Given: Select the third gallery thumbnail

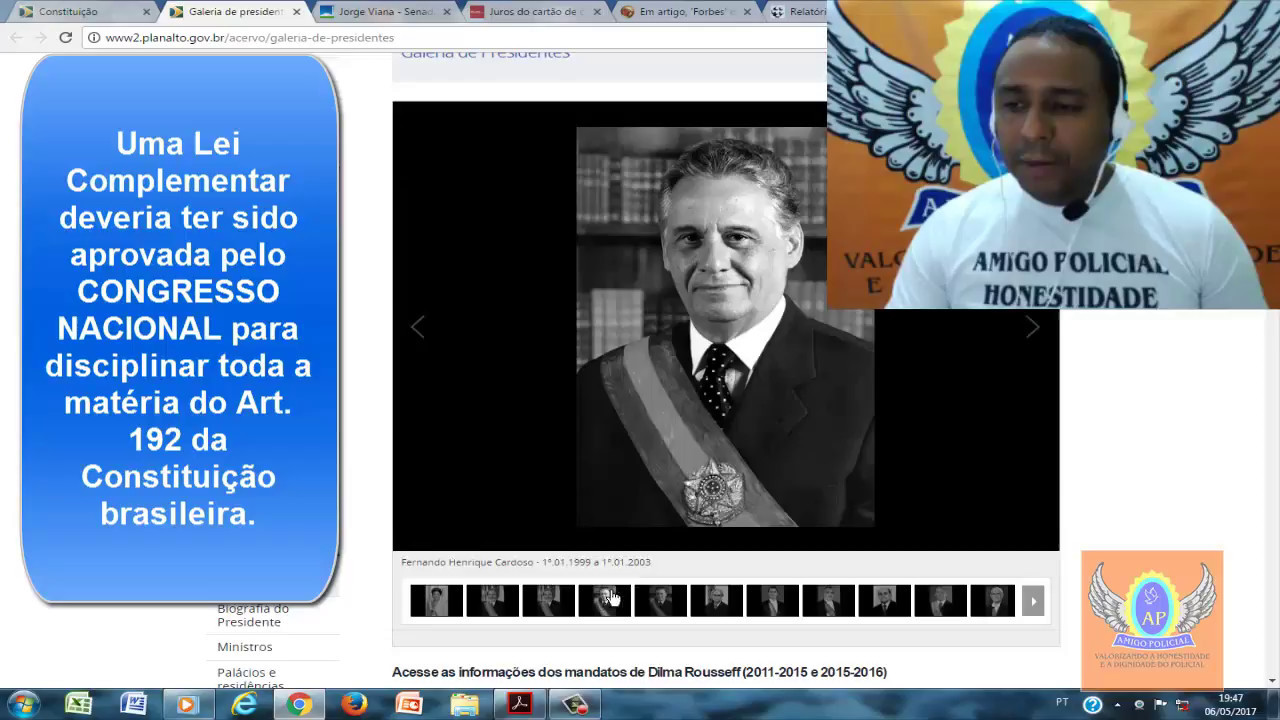Looking at the screenshot, I should click(548, 601).
